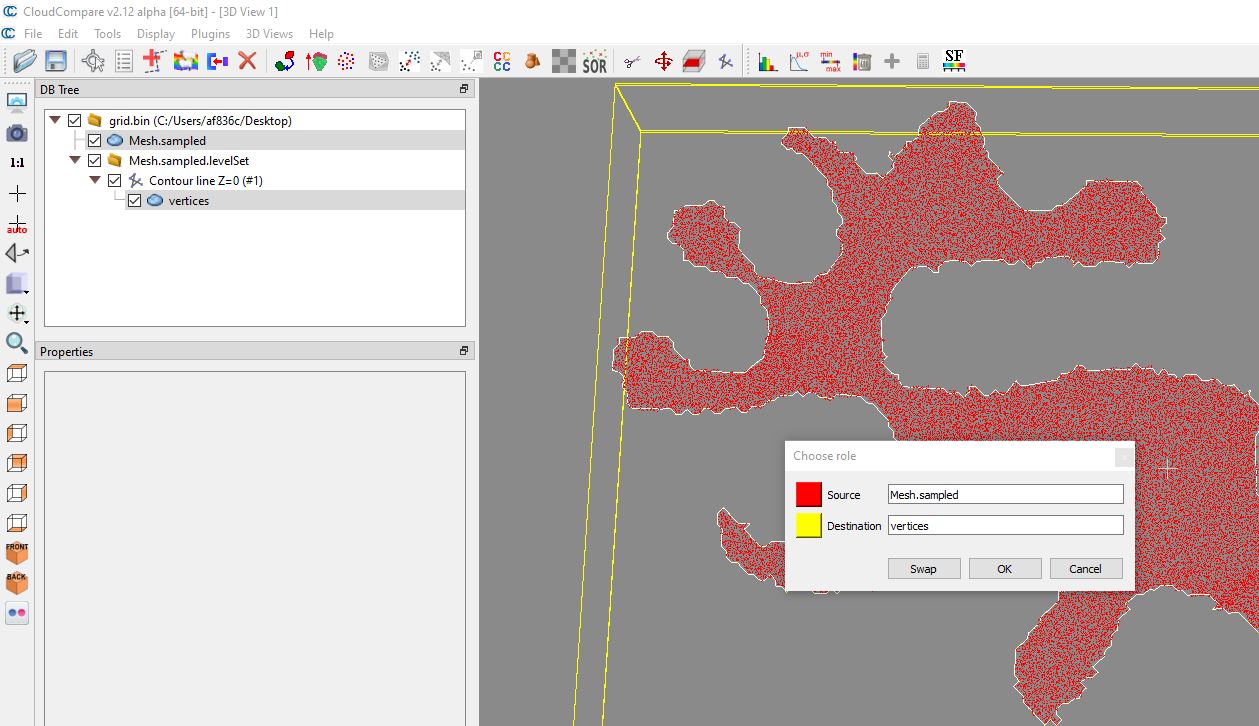Viewport: 1259px width, 726px height.
Task: Click the Save floppy disk icon
Action: coord(56,62)
